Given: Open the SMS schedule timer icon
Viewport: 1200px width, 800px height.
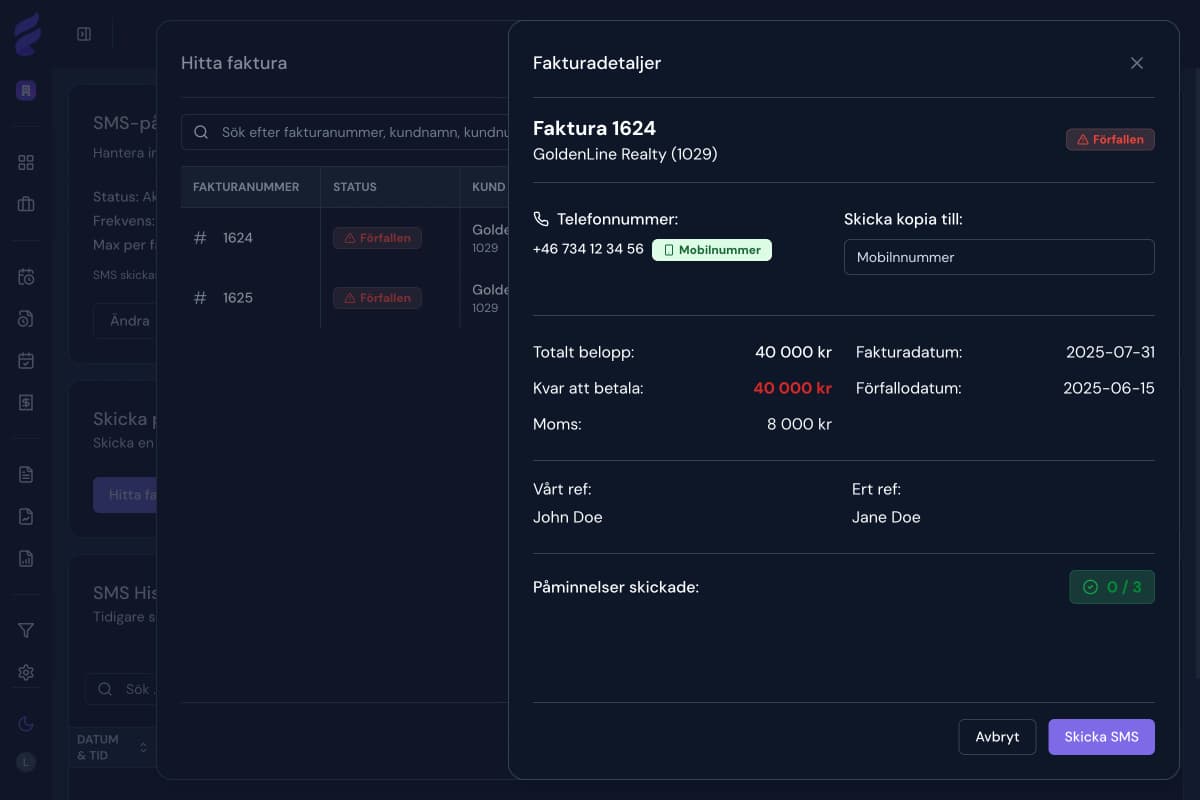Looking at the screenshot, I should coord(26,277).
